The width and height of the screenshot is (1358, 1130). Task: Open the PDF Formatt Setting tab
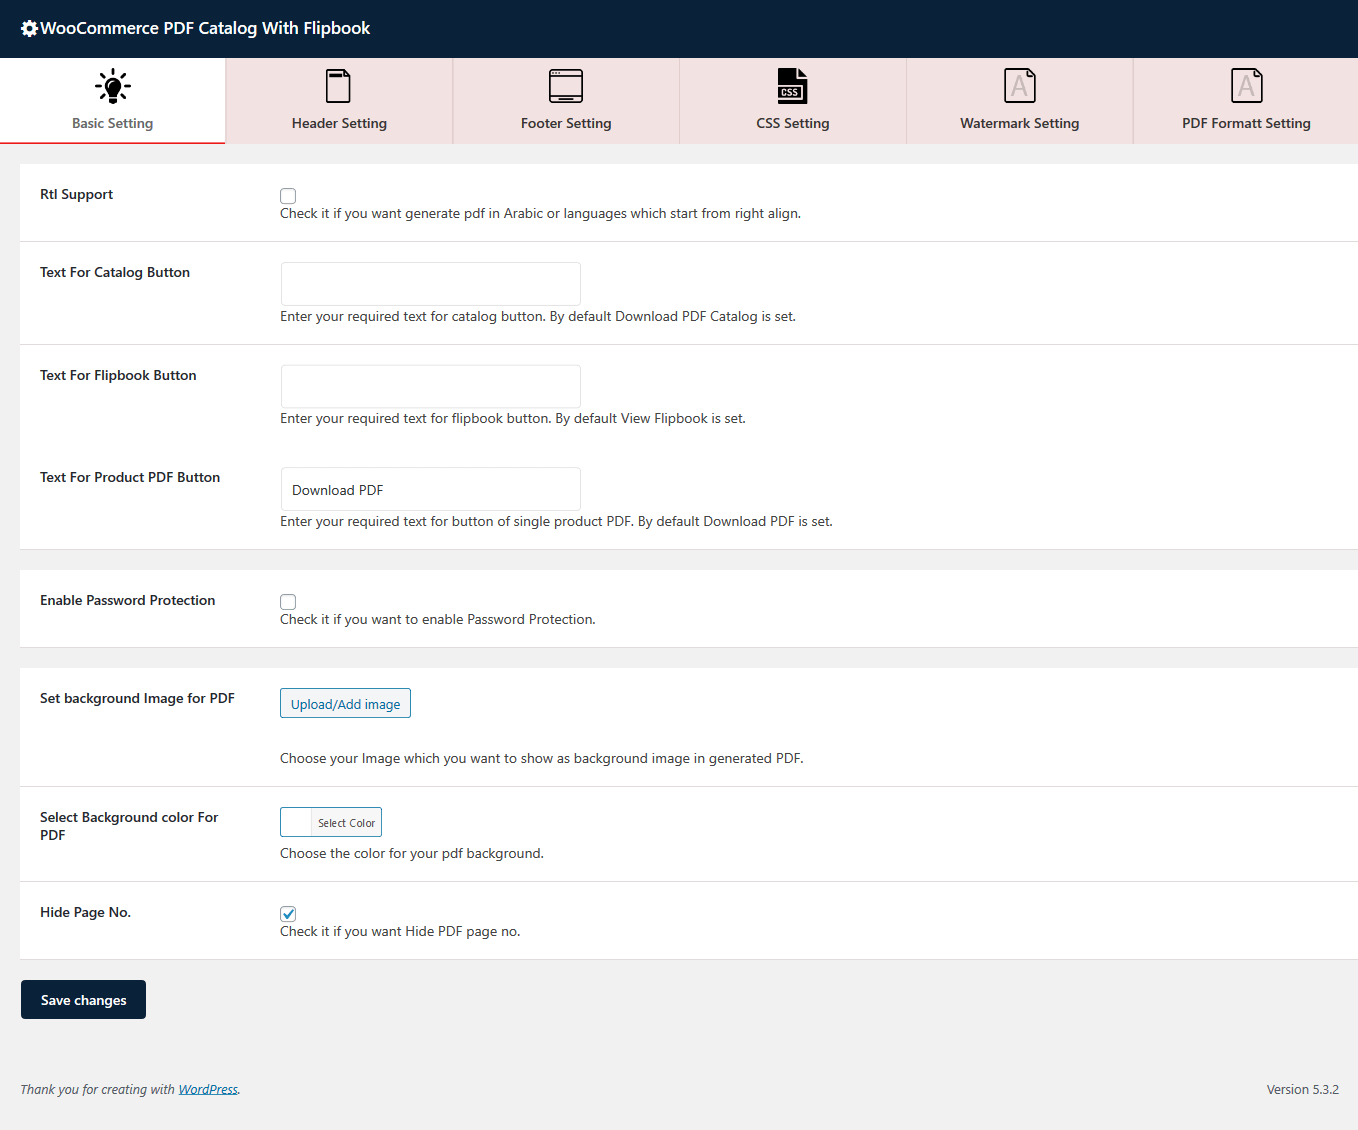tap(1246, 101)
